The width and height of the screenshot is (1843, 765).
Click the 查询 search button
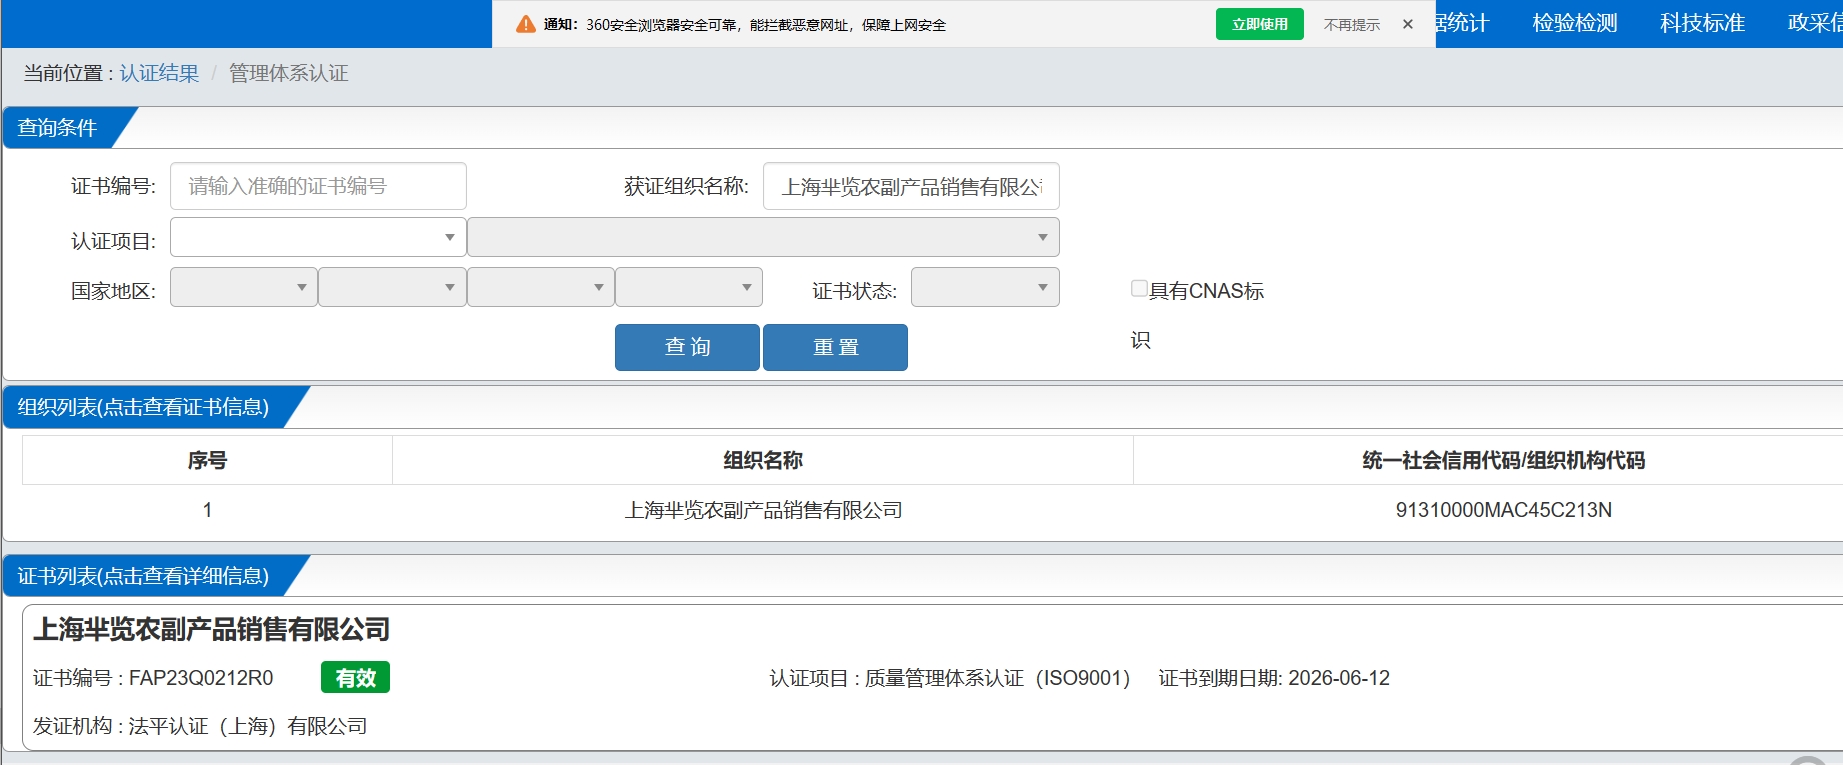point(687,347)
